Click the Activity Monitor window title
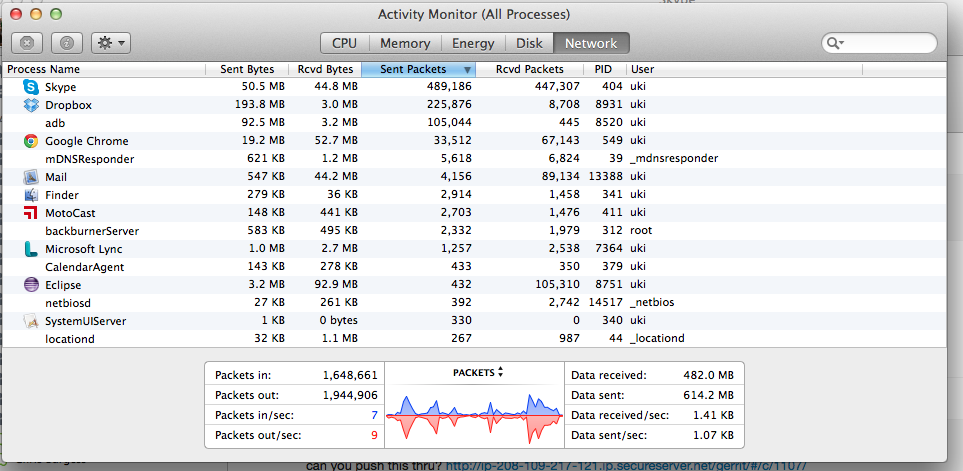This screenshot has width=963, height=471. click(x=474, y=14)
